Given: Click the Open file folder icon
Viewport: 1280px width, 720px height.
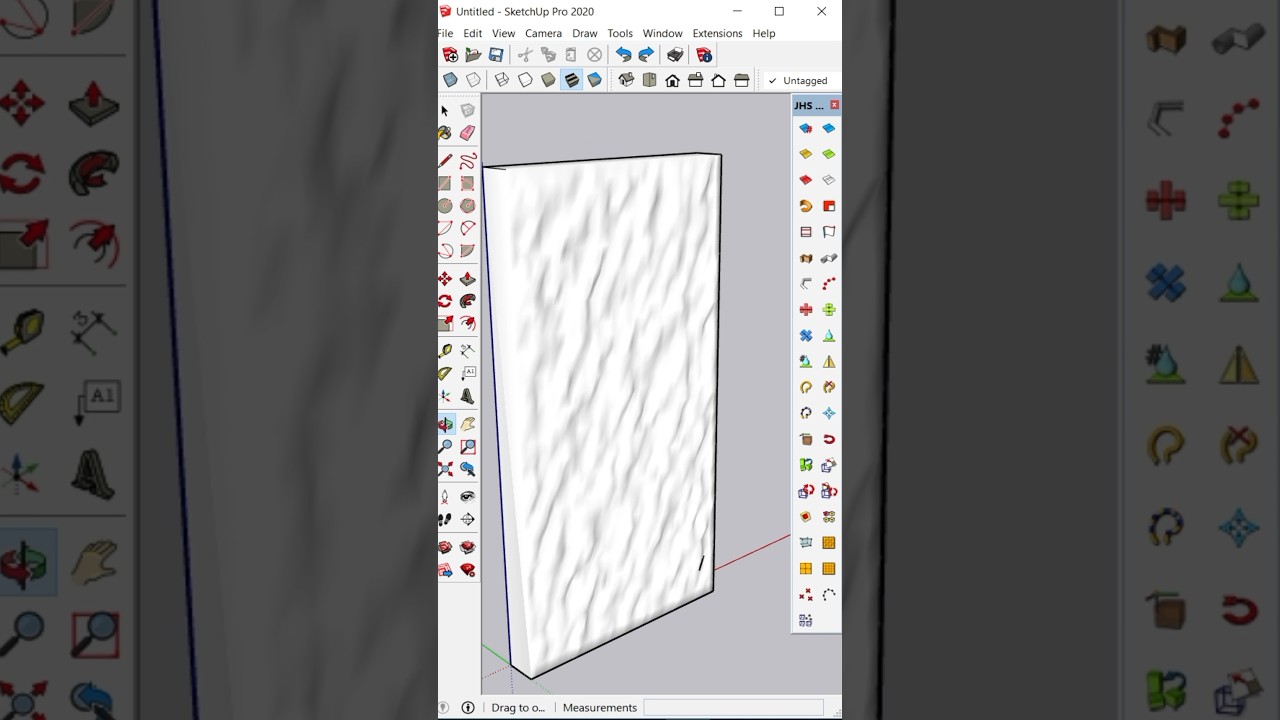Looking at the screenshot, I should (473, 55).
